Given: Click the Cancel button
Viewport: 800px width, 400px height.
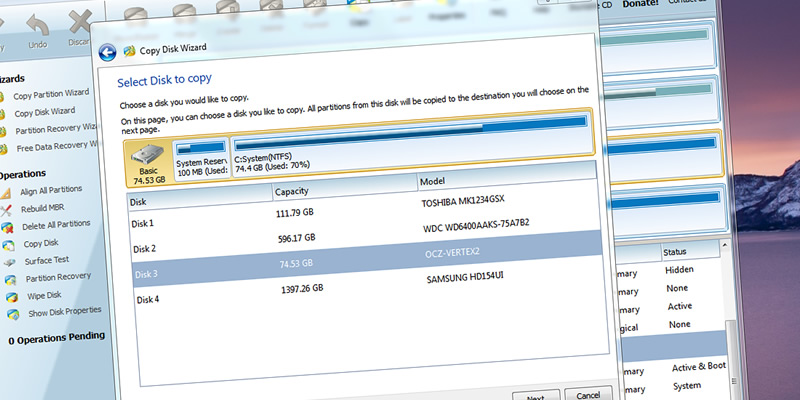Looking at the screenshot, I should (588, 394).
